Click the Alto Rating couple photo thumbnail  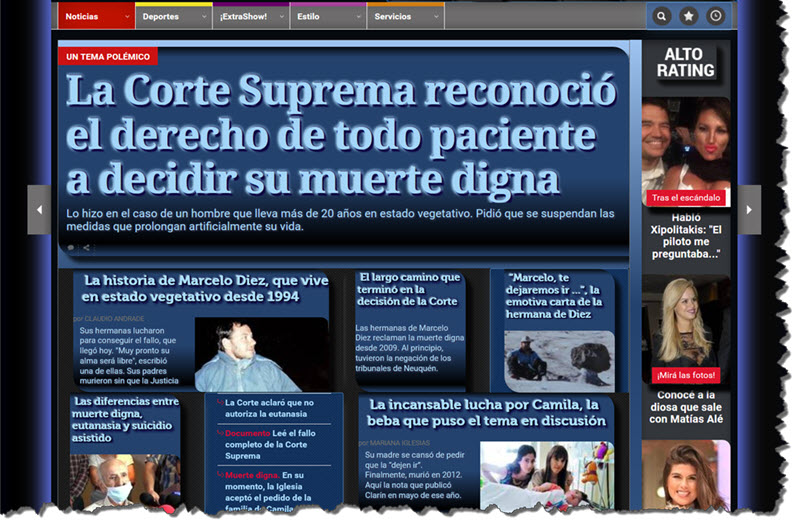(686, 152)
